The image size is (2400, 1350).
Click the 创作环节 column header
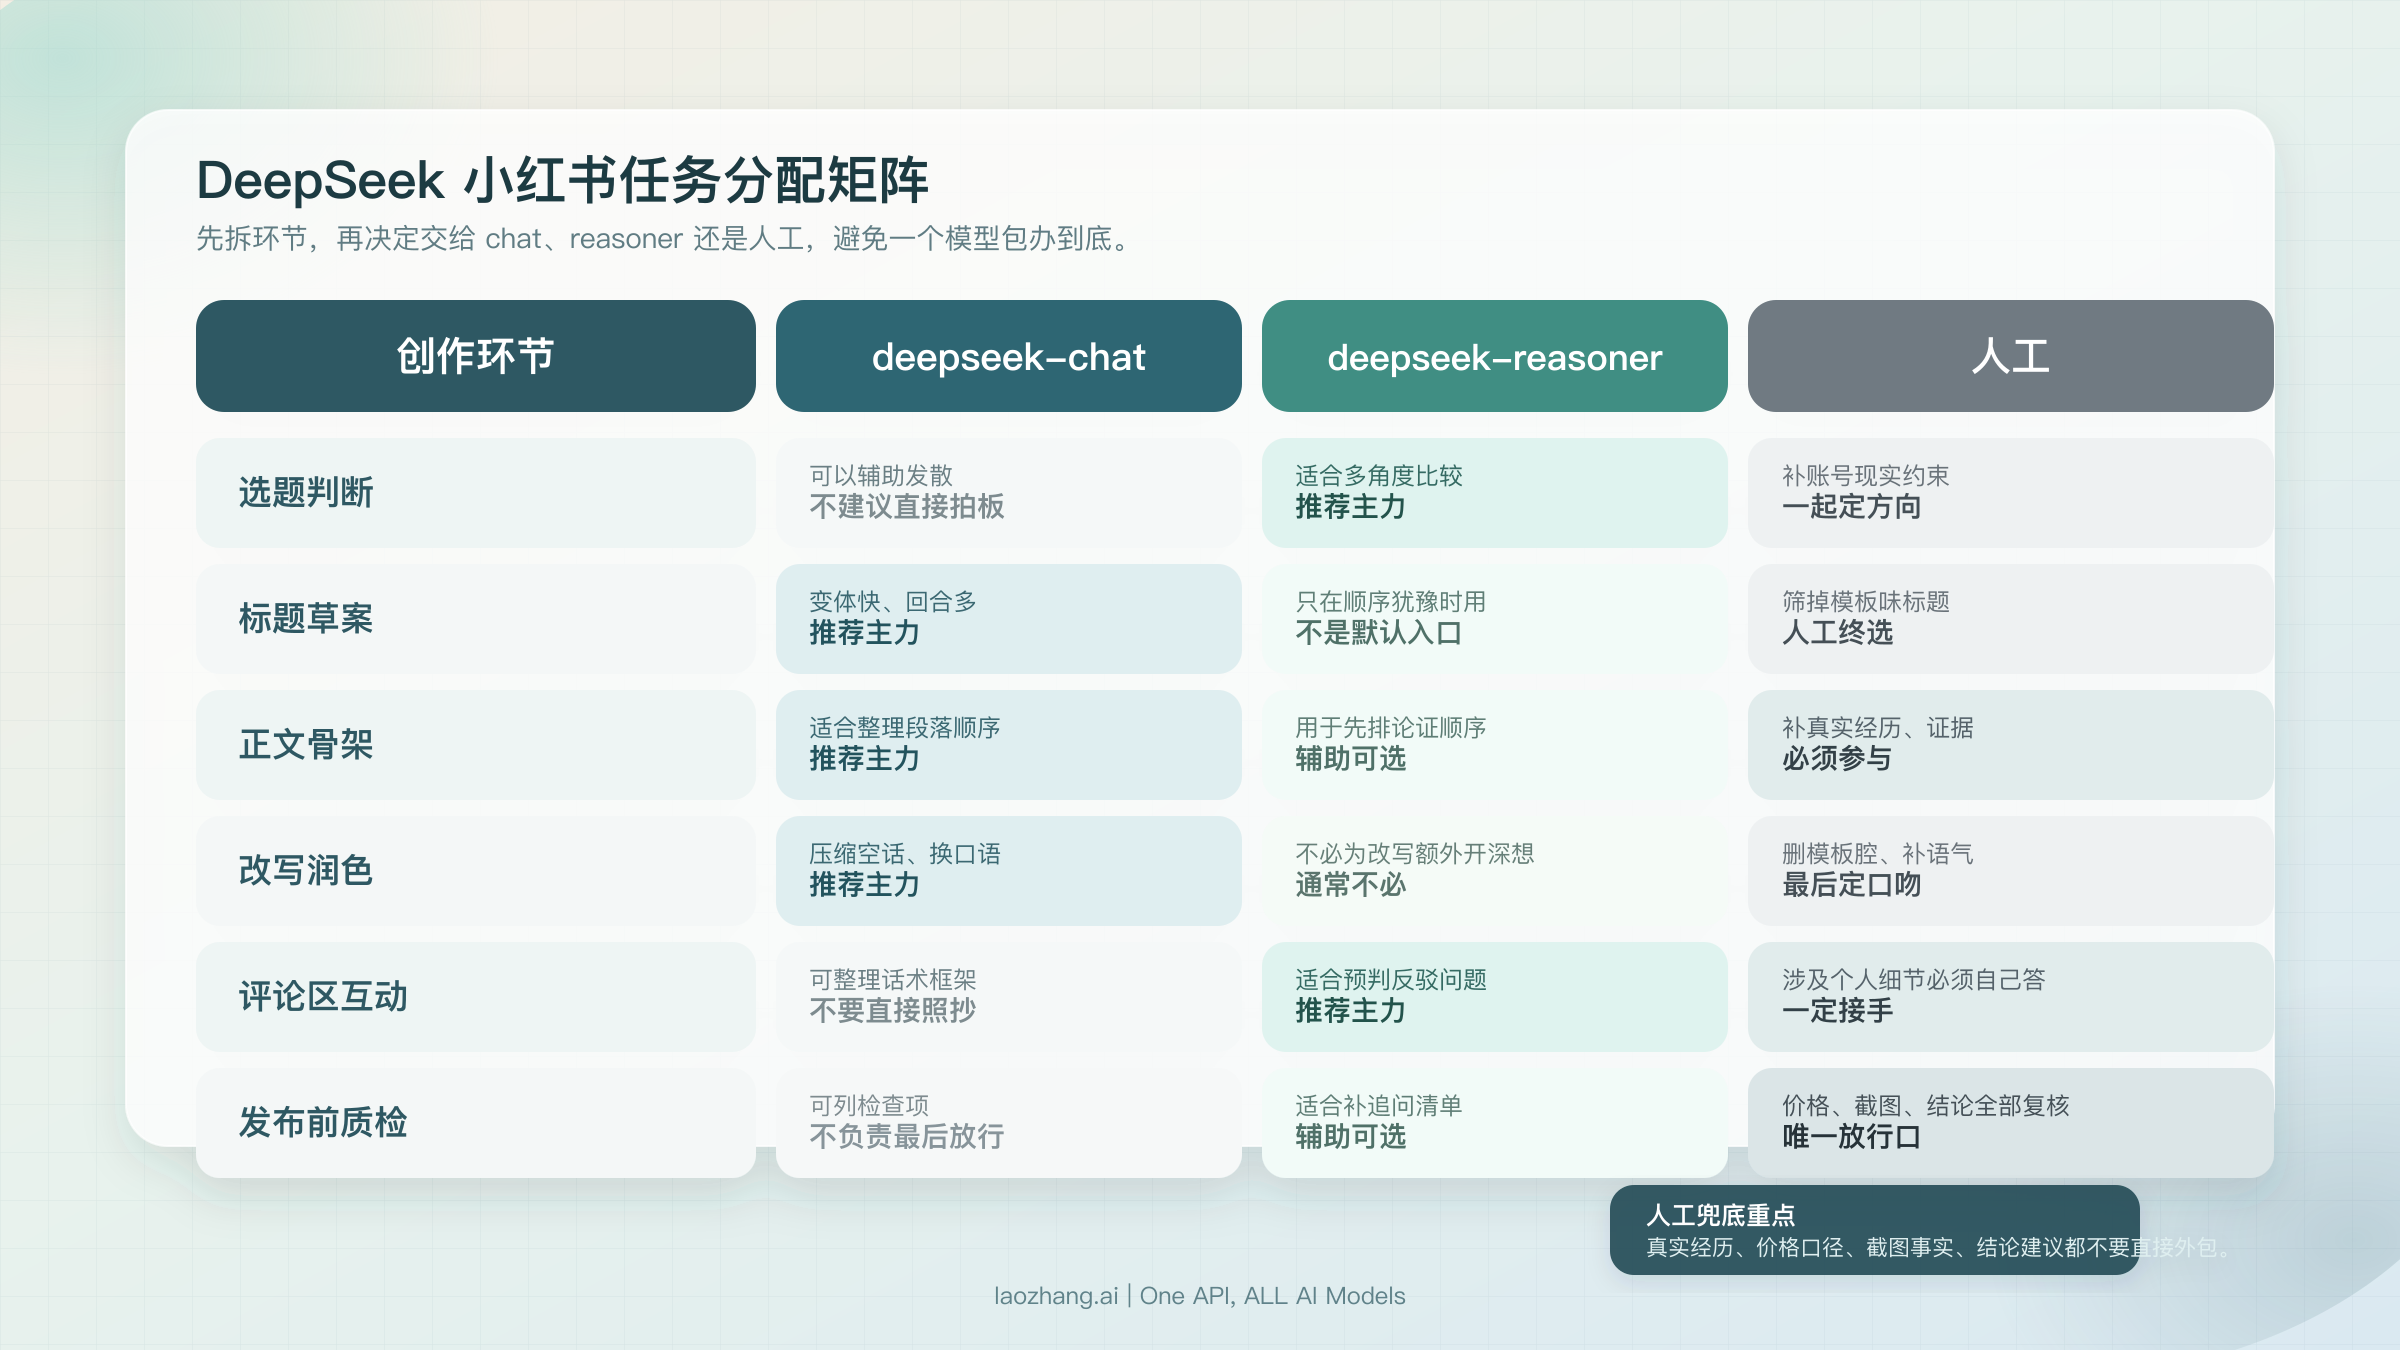pos(475,357)
